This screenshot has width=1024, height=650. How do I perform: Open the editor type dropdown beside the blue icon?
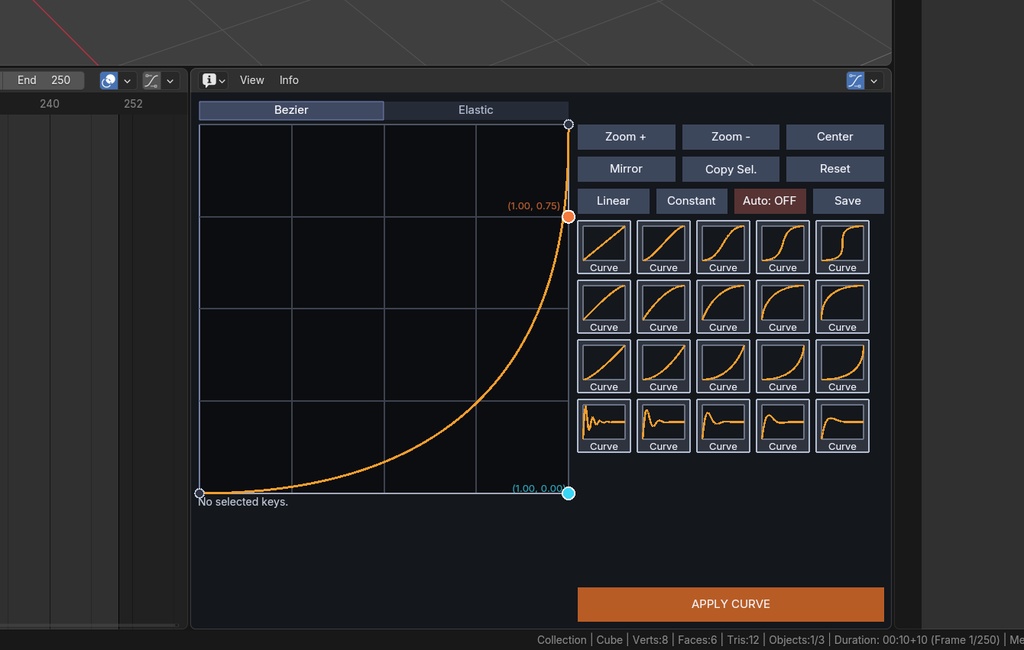point(127,80)
